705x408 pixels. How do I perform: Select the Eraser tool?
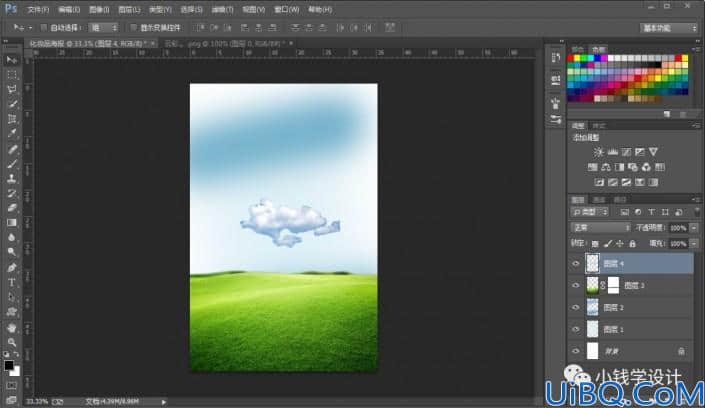click(12, 208)
